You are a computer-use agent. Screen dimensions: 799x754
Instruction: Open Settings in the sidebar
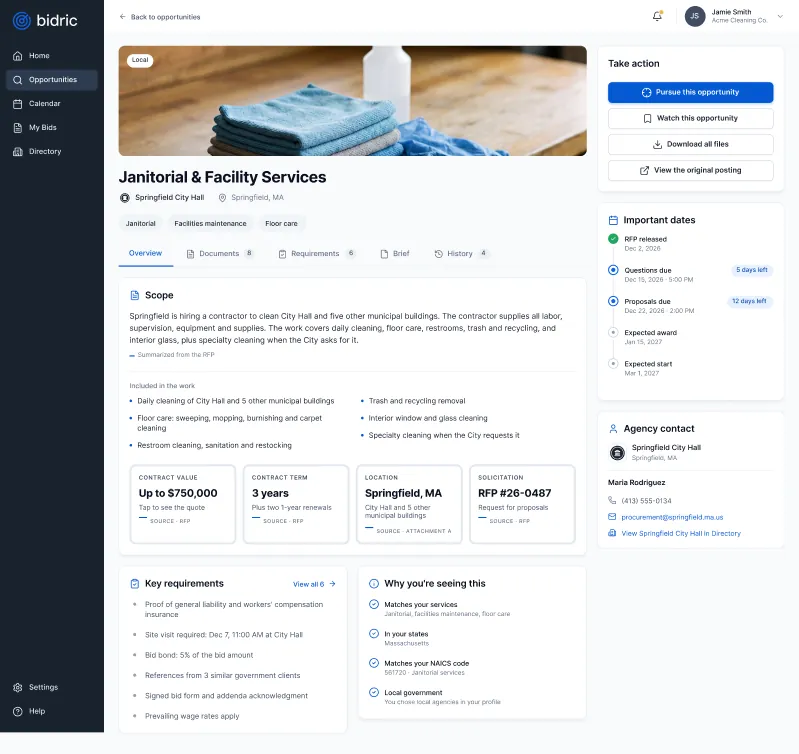click(51, 687)
